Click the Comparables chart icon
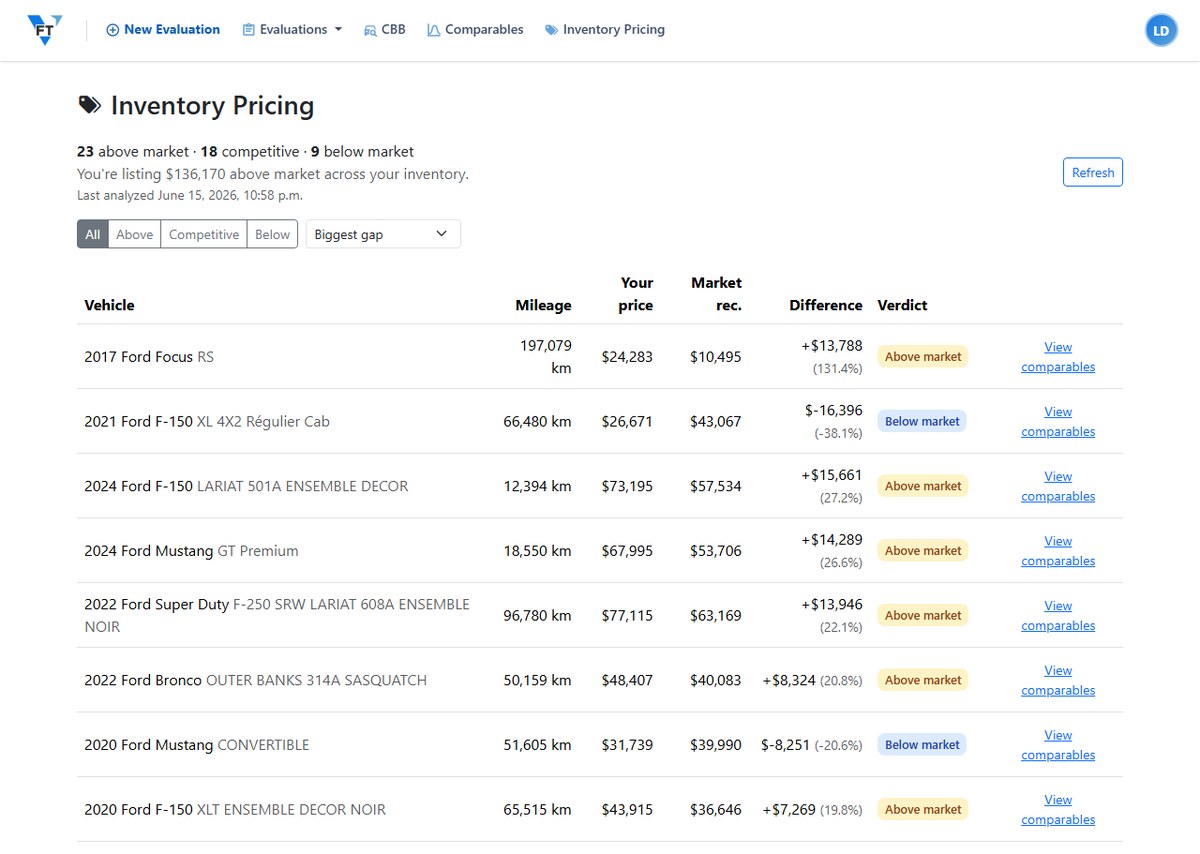 (x=433, y=30)
